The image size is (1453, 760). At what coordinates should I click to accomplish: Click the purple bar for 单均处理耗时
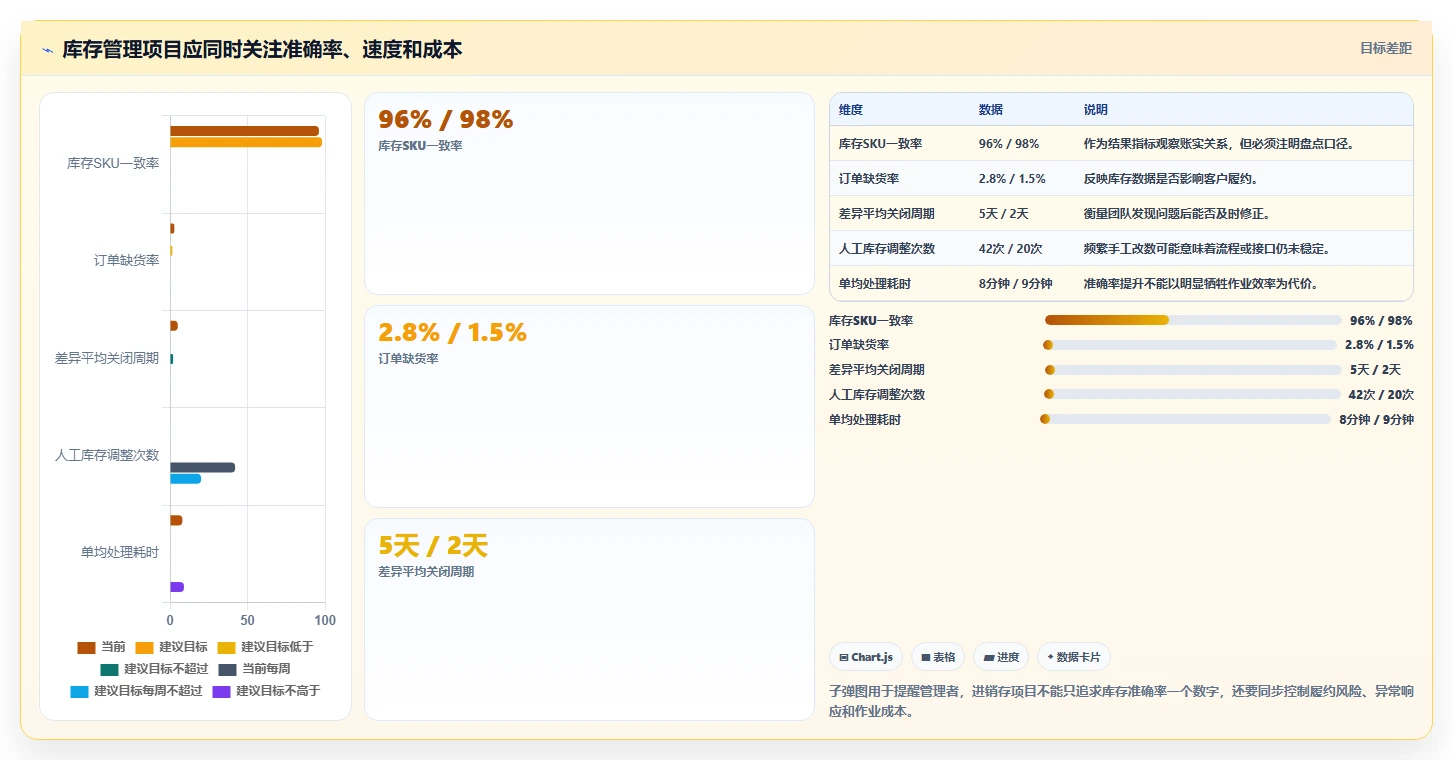tap(177, 587)
